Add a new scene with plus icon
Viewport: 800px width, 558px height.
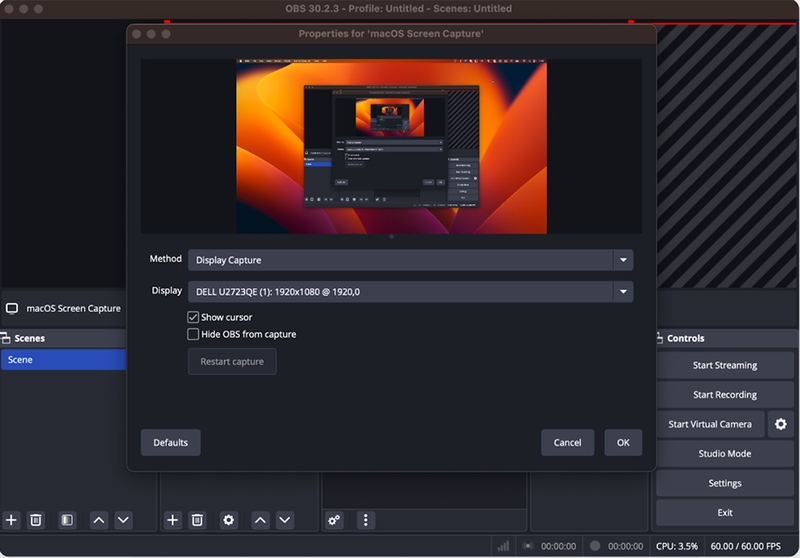point(11,520)
